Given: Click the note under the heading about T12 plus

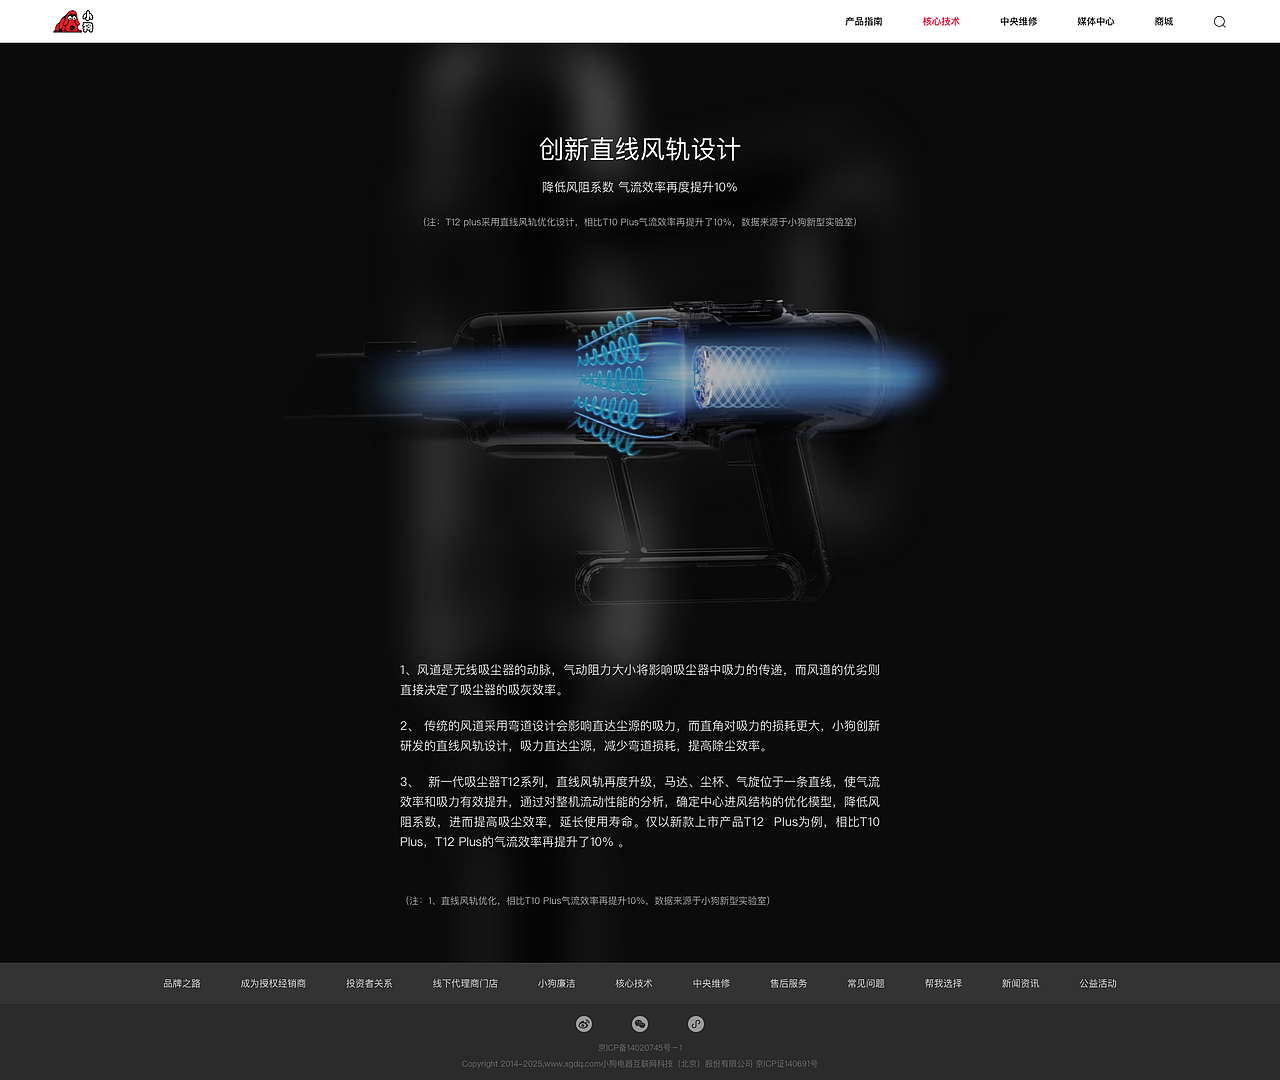Looking at the screenshot, I should point(640,222).
